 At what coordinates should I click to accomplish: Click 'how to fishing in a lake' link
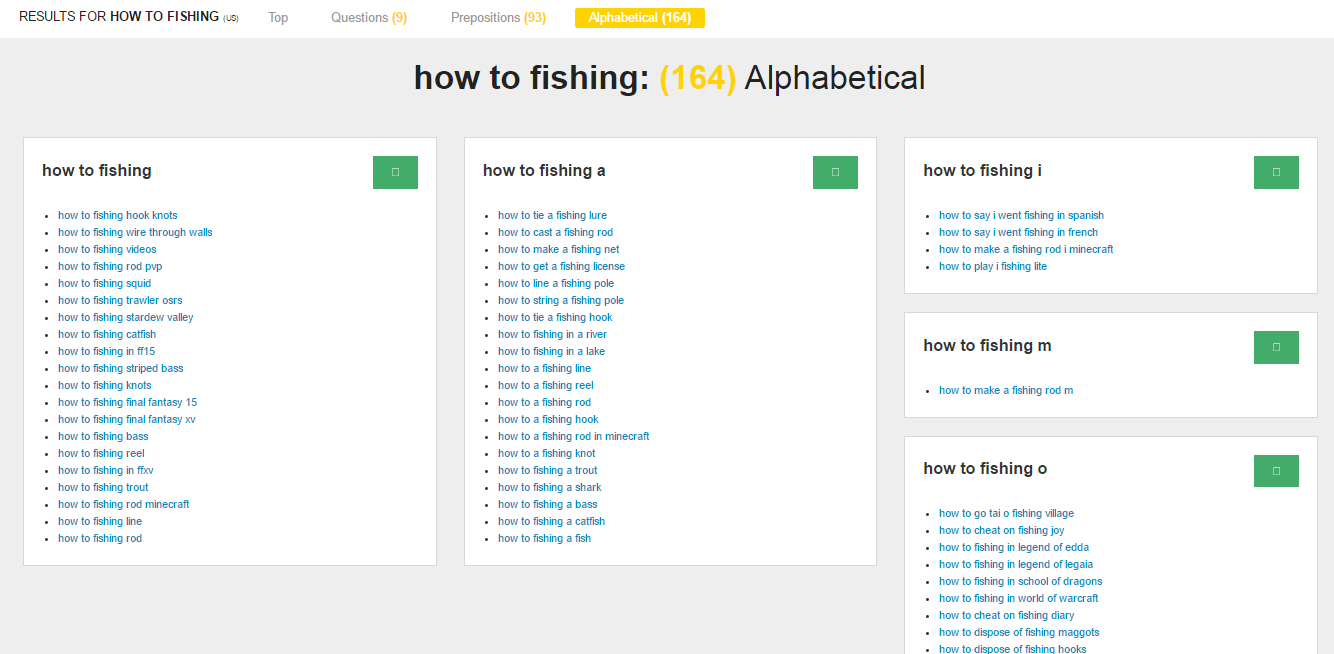click(x=552, y=351)
